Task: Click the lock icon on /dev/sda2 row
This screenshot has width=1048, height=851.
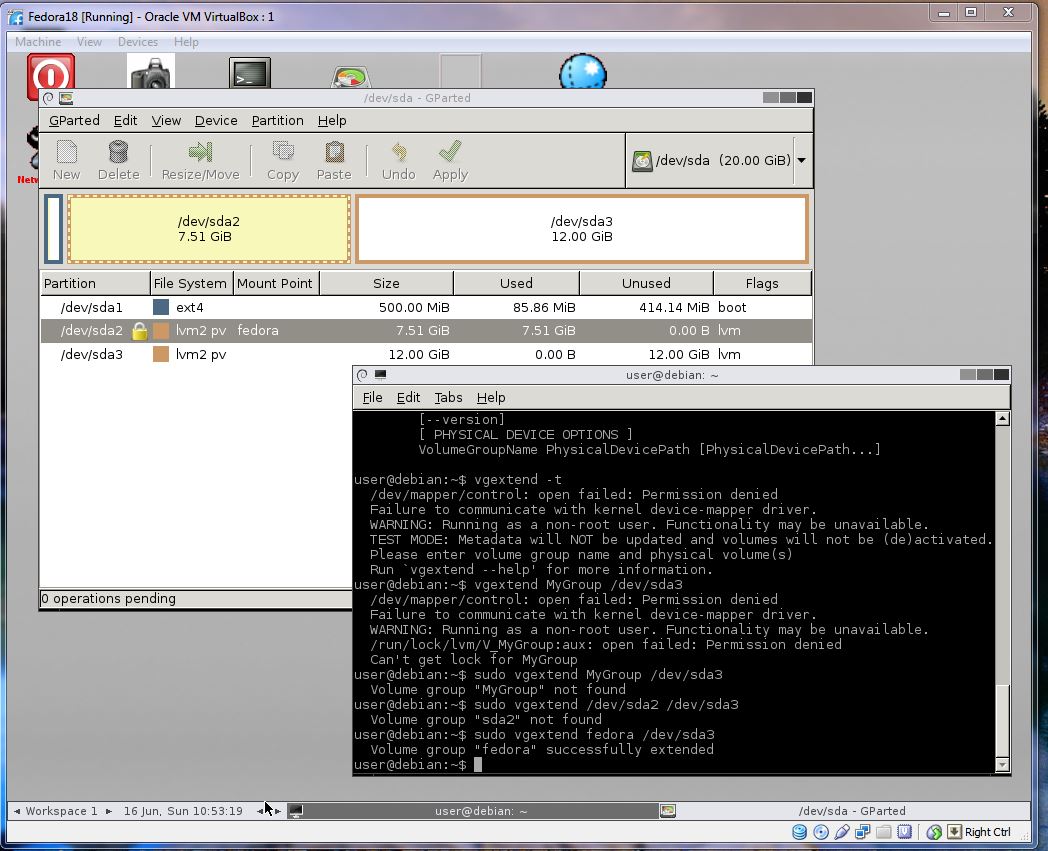Action: [139, 331]
